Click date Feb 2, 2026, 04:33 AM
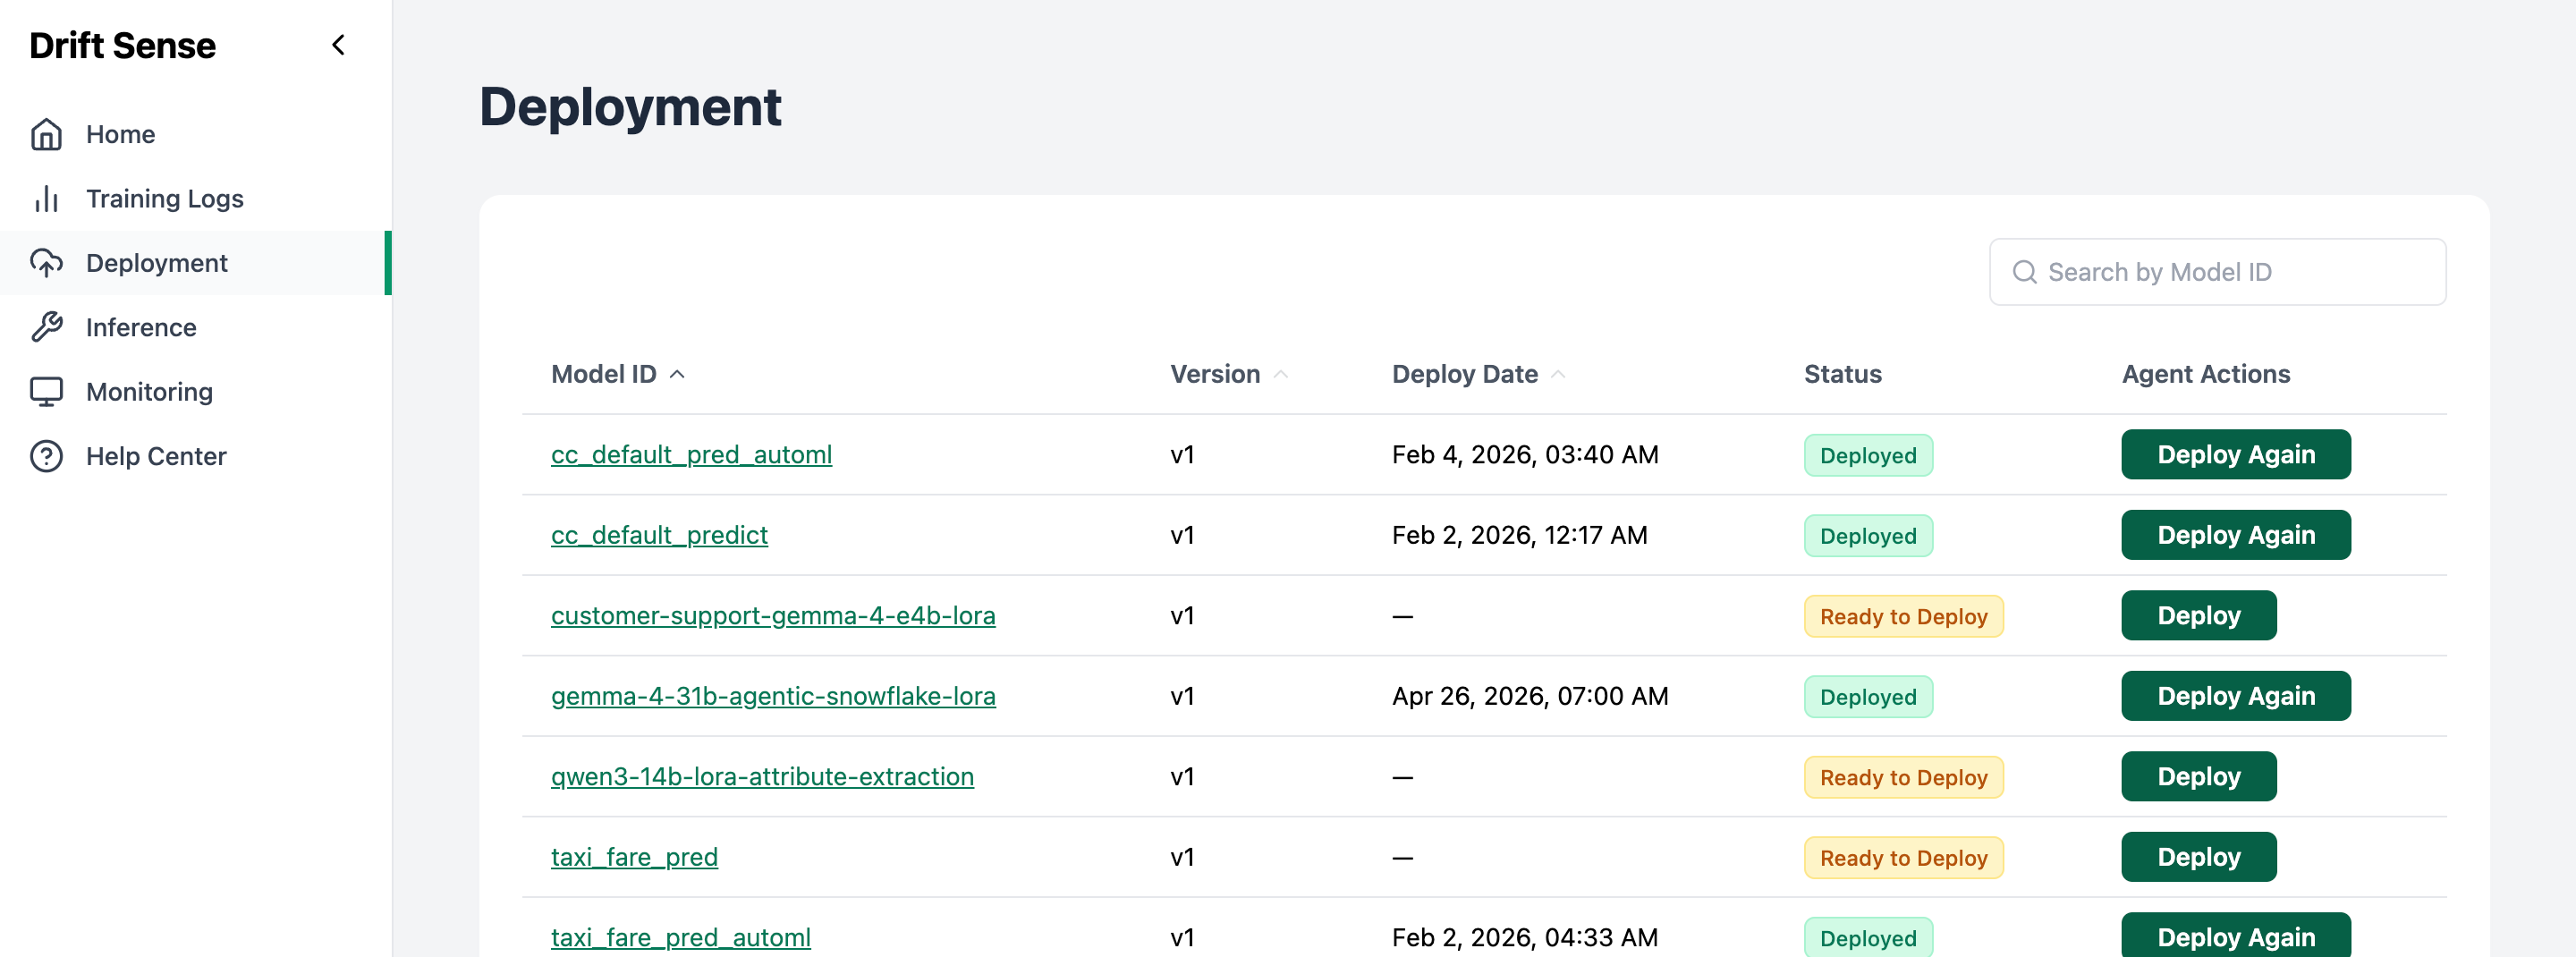This screenshot has height=957, width=2576. point(1525,938)
